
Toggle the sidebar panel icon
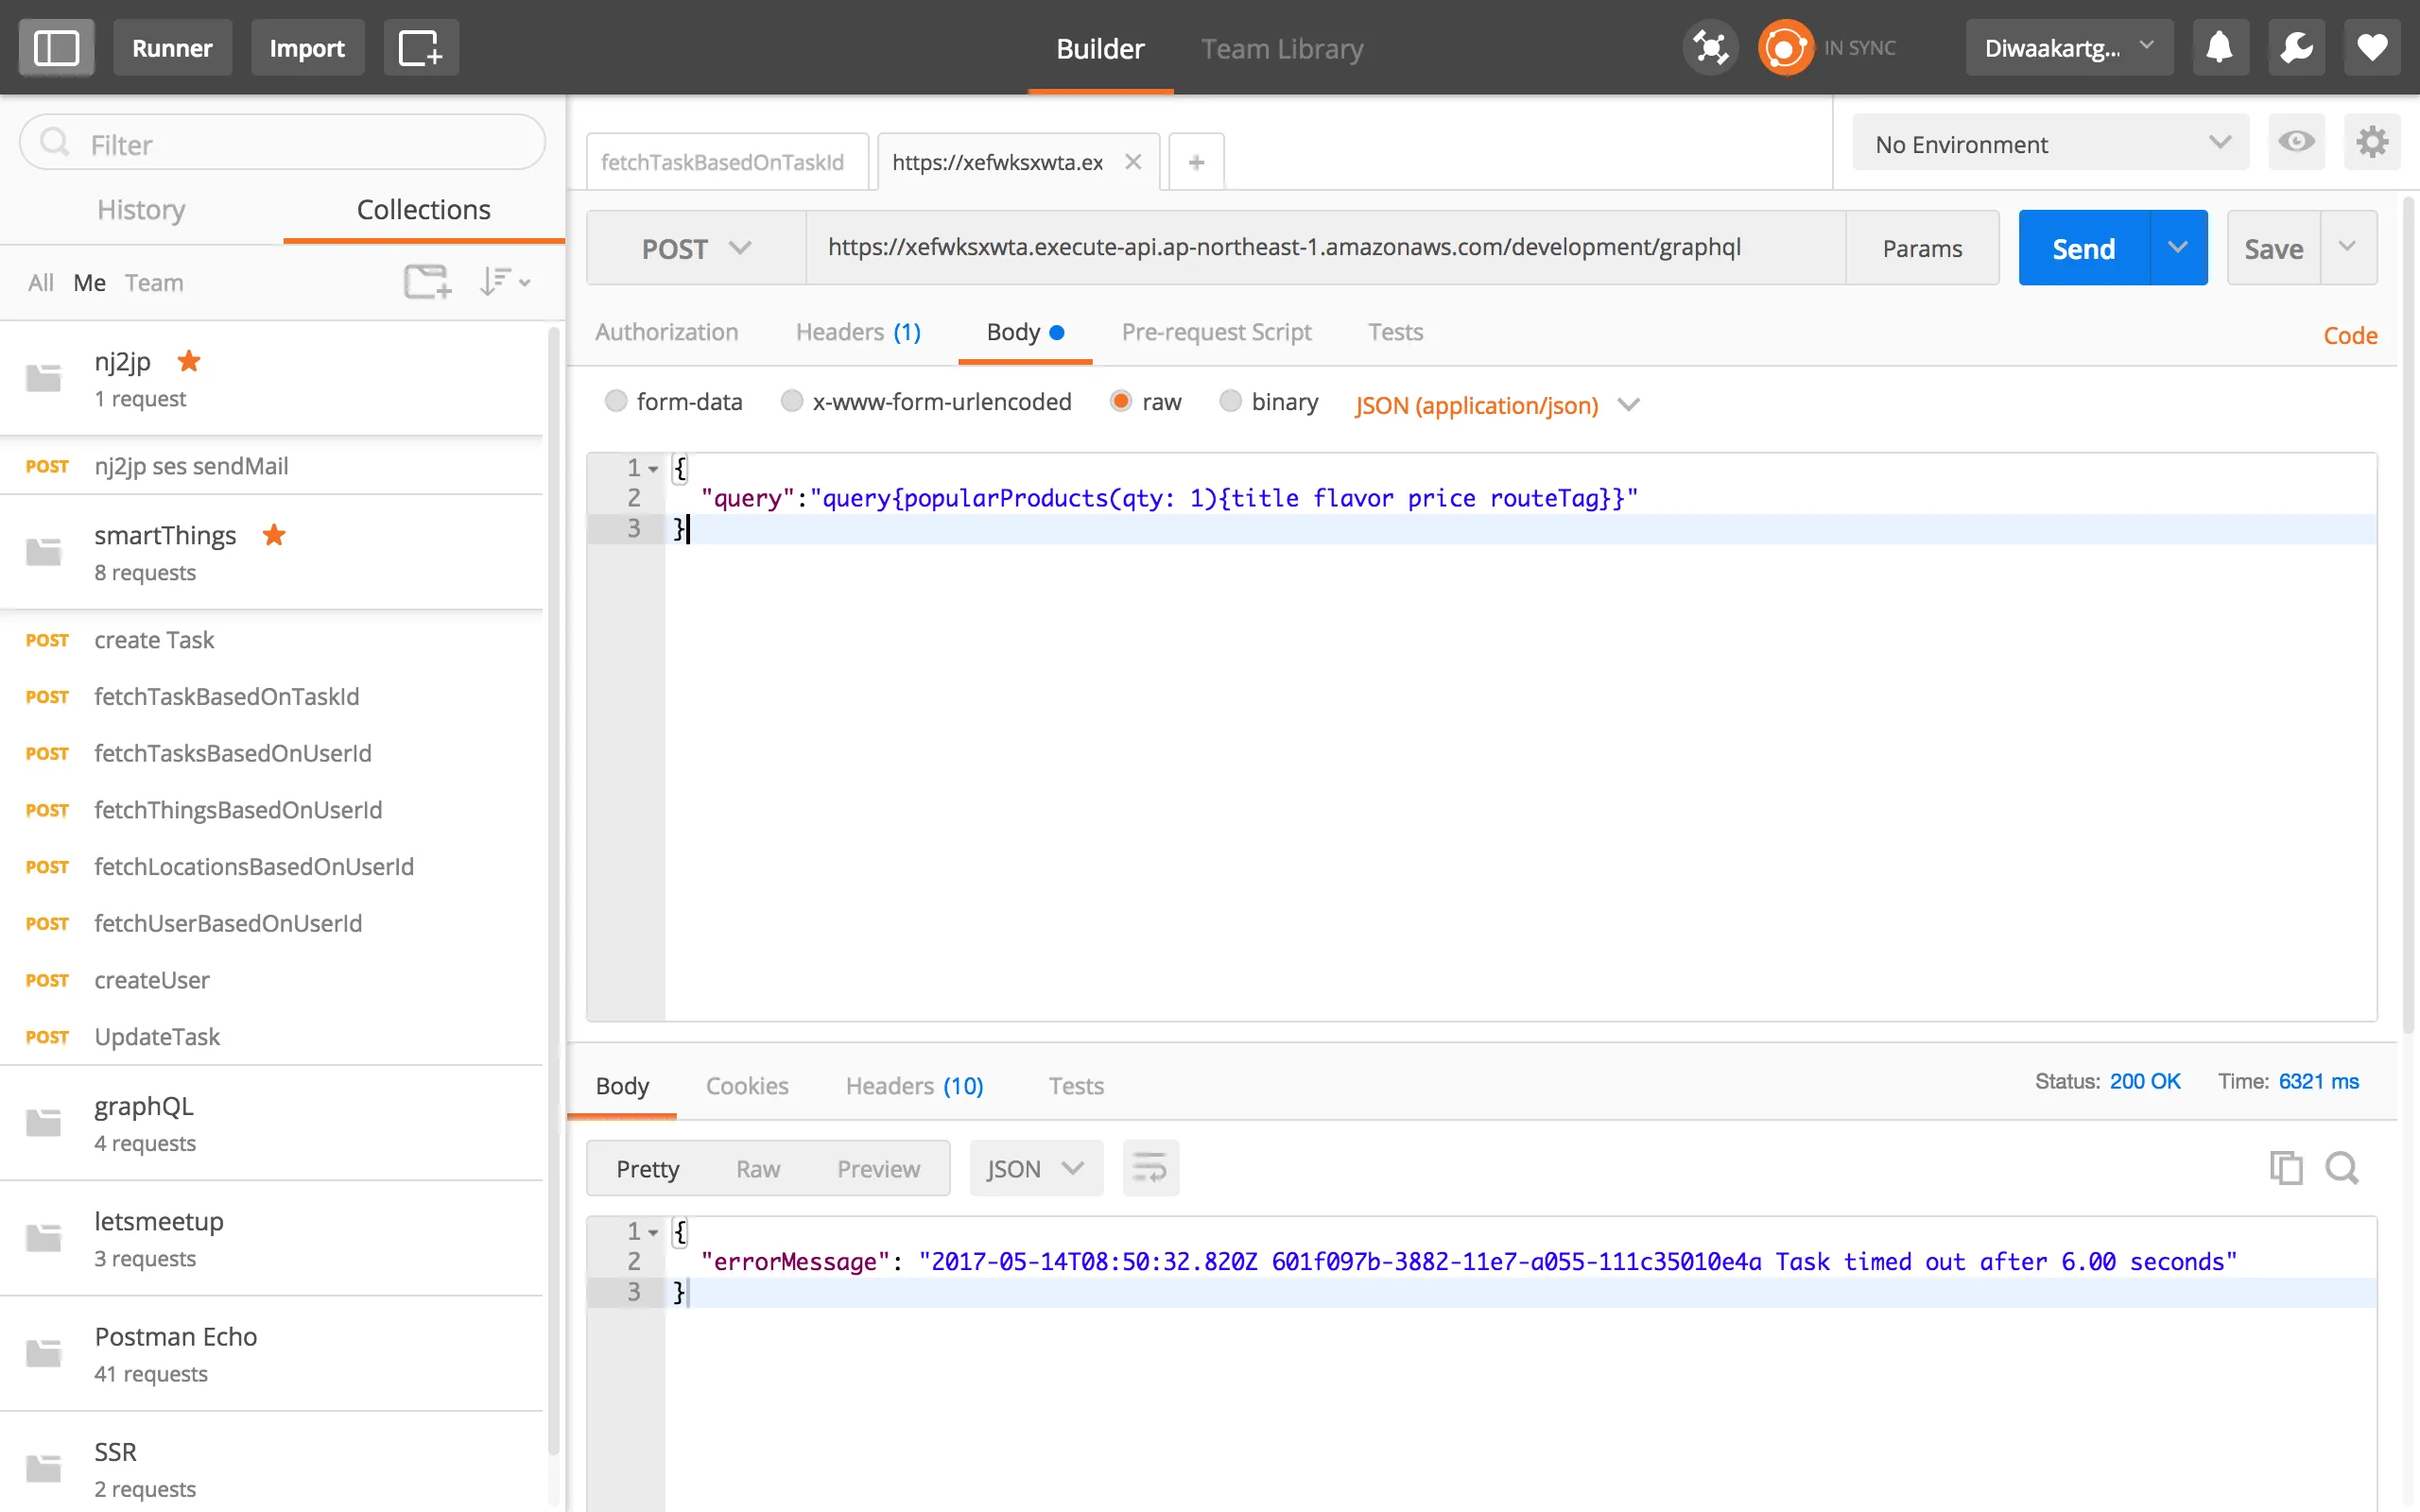(x=56, y=47)
